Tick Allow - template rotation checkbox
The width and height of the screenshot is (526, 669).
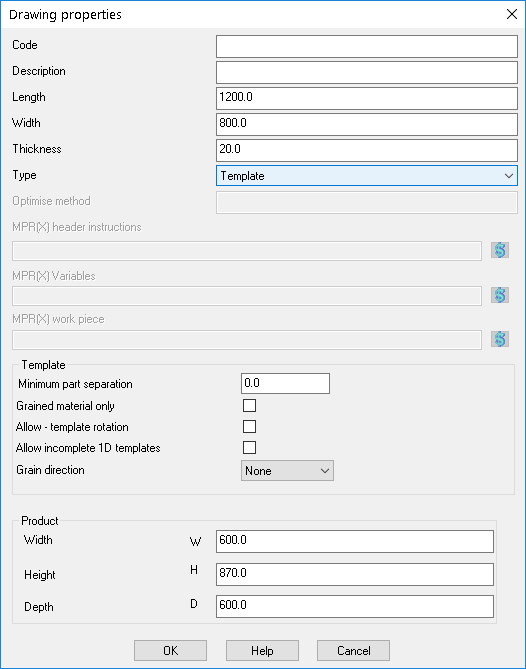pyautogui.click(x=250, y=426)
